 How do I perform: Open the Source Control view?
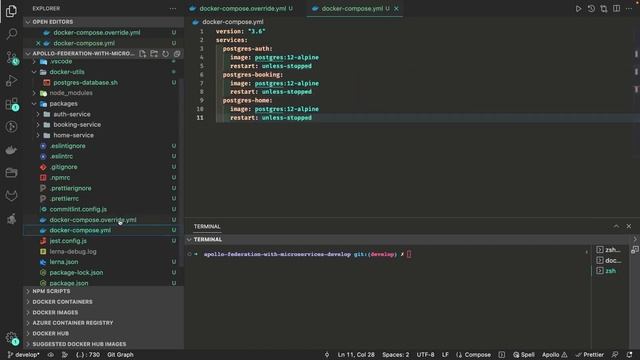(11, 57)
